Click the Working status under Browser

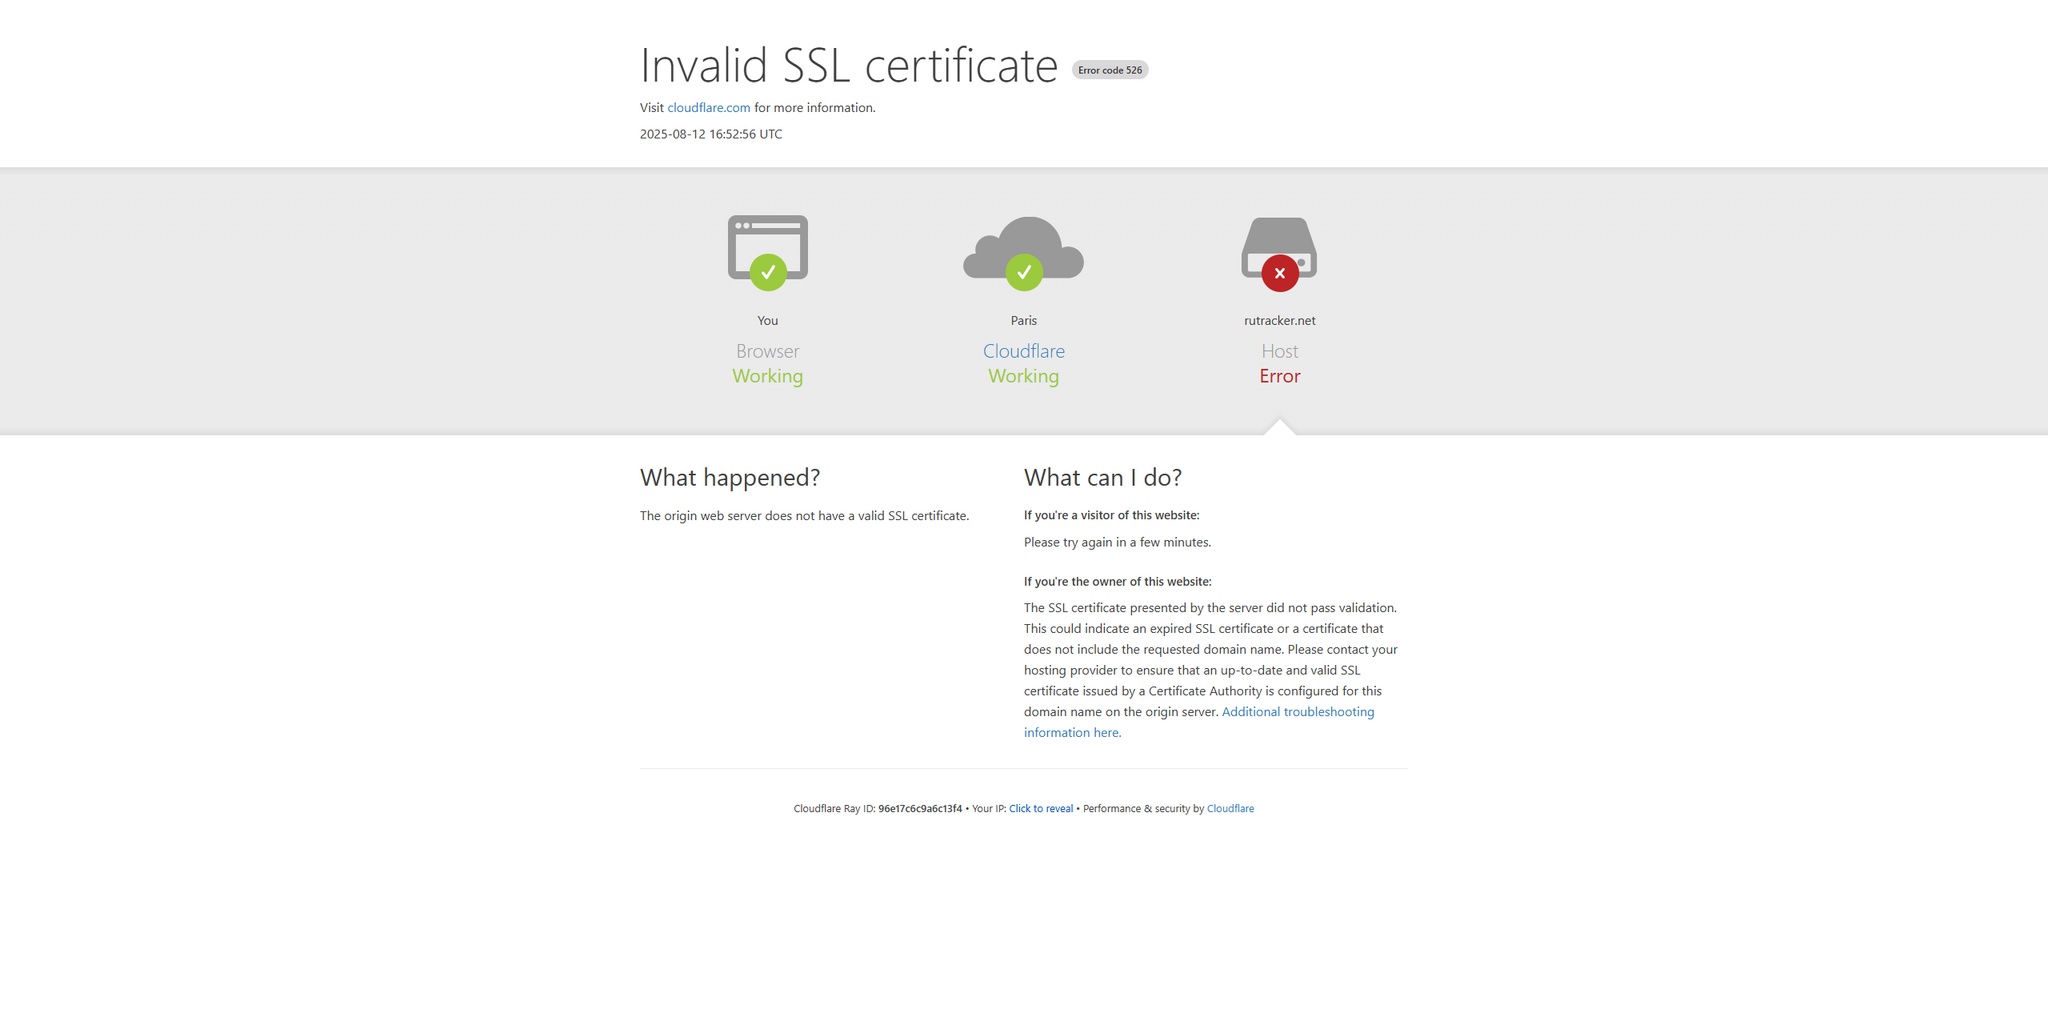[x=767, y=376]
